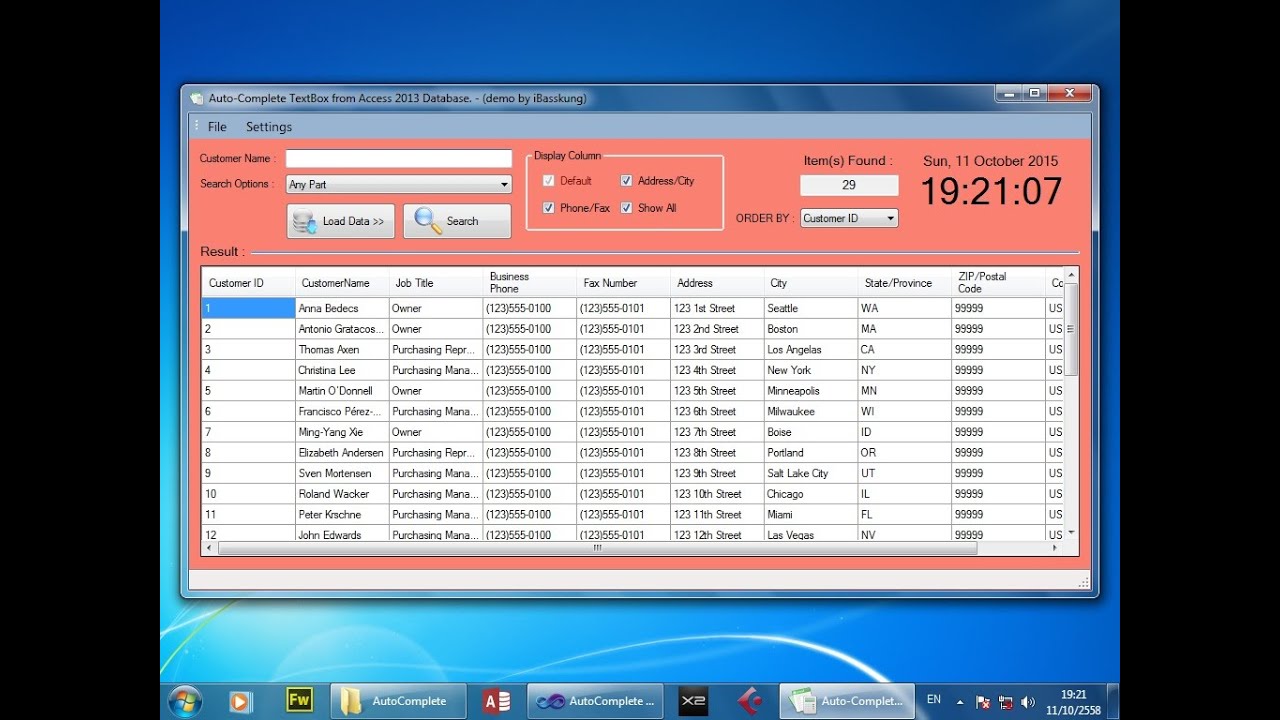1280x720 pixels.
Task: Switch to the Auto-Complet... app taskbar item
Action: 848,701
